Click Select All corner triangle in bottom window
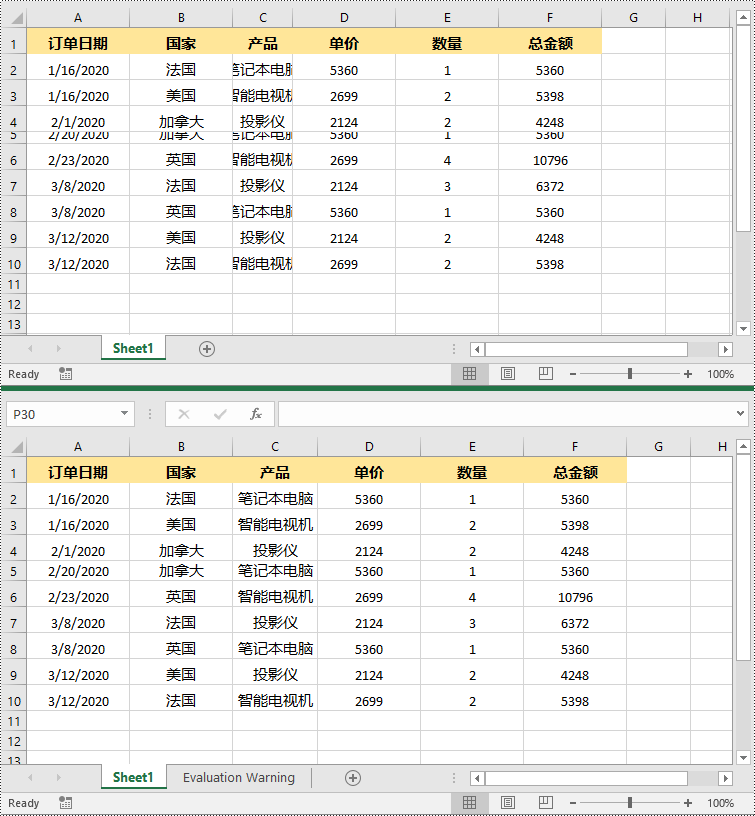Viewport: 755px width, 816px height. point(17,447)
